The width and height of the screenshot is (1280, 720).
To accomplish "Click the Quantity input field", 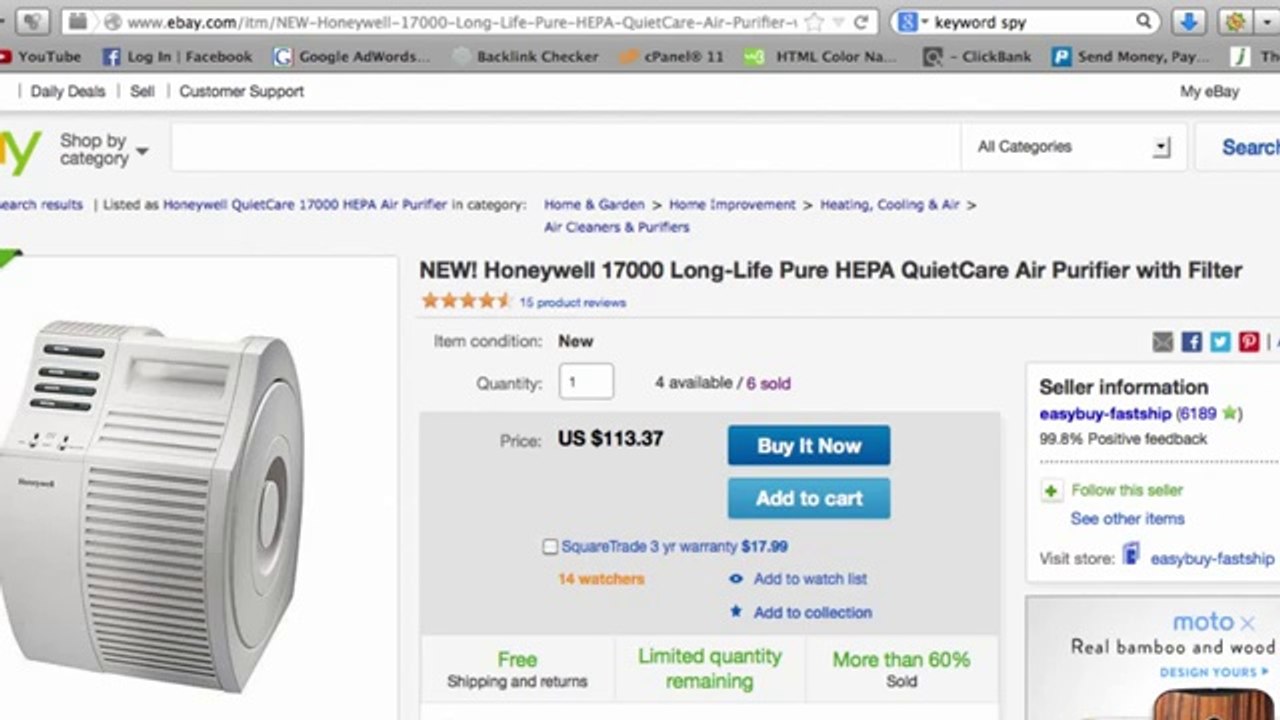I will coord(586,382).
